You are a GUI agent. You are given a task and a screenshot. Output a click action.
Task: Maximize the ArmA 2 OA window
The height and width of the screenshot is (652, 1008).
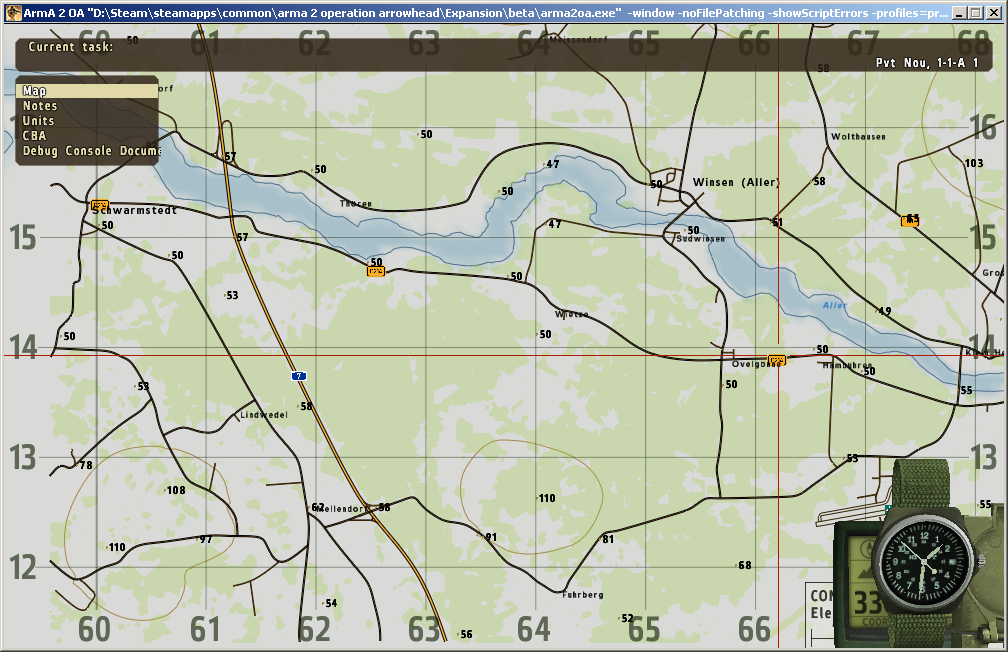point(975,13)
